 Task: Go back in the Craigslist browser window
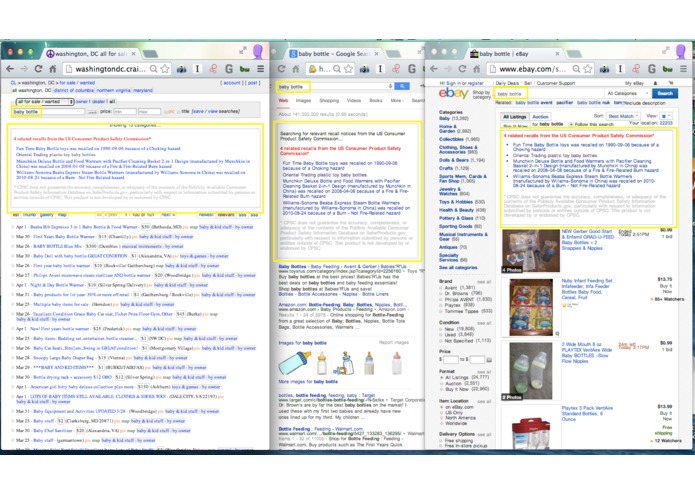click(x=10, y=69)
